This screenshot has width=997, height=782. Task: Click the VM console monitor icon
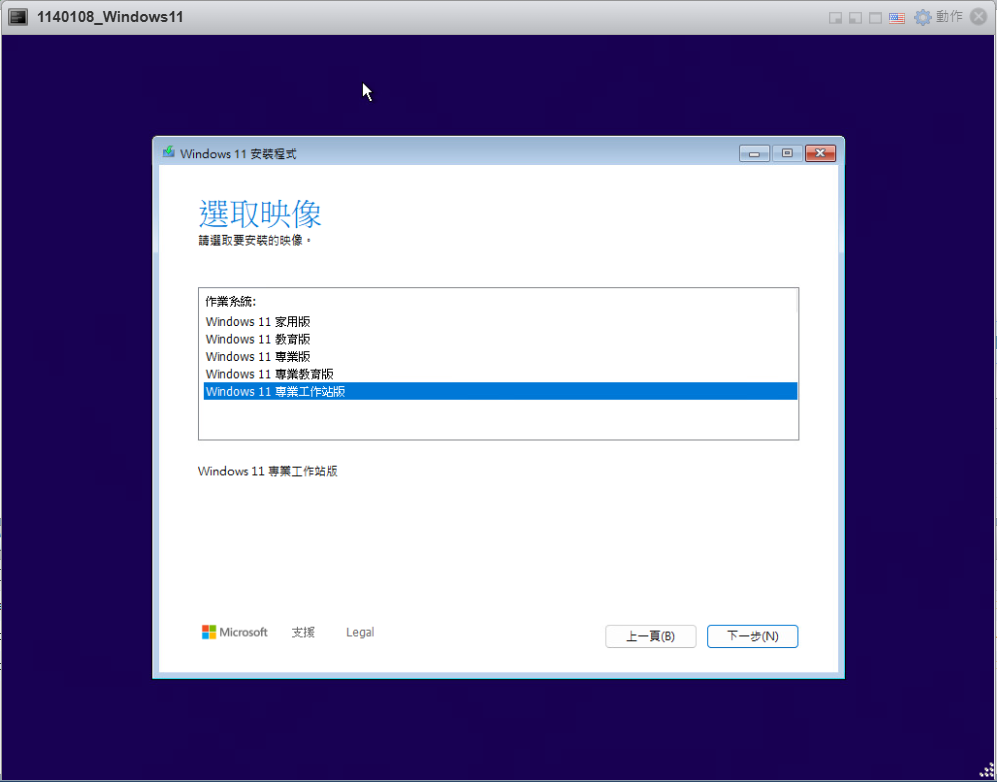tap(17, 17)
